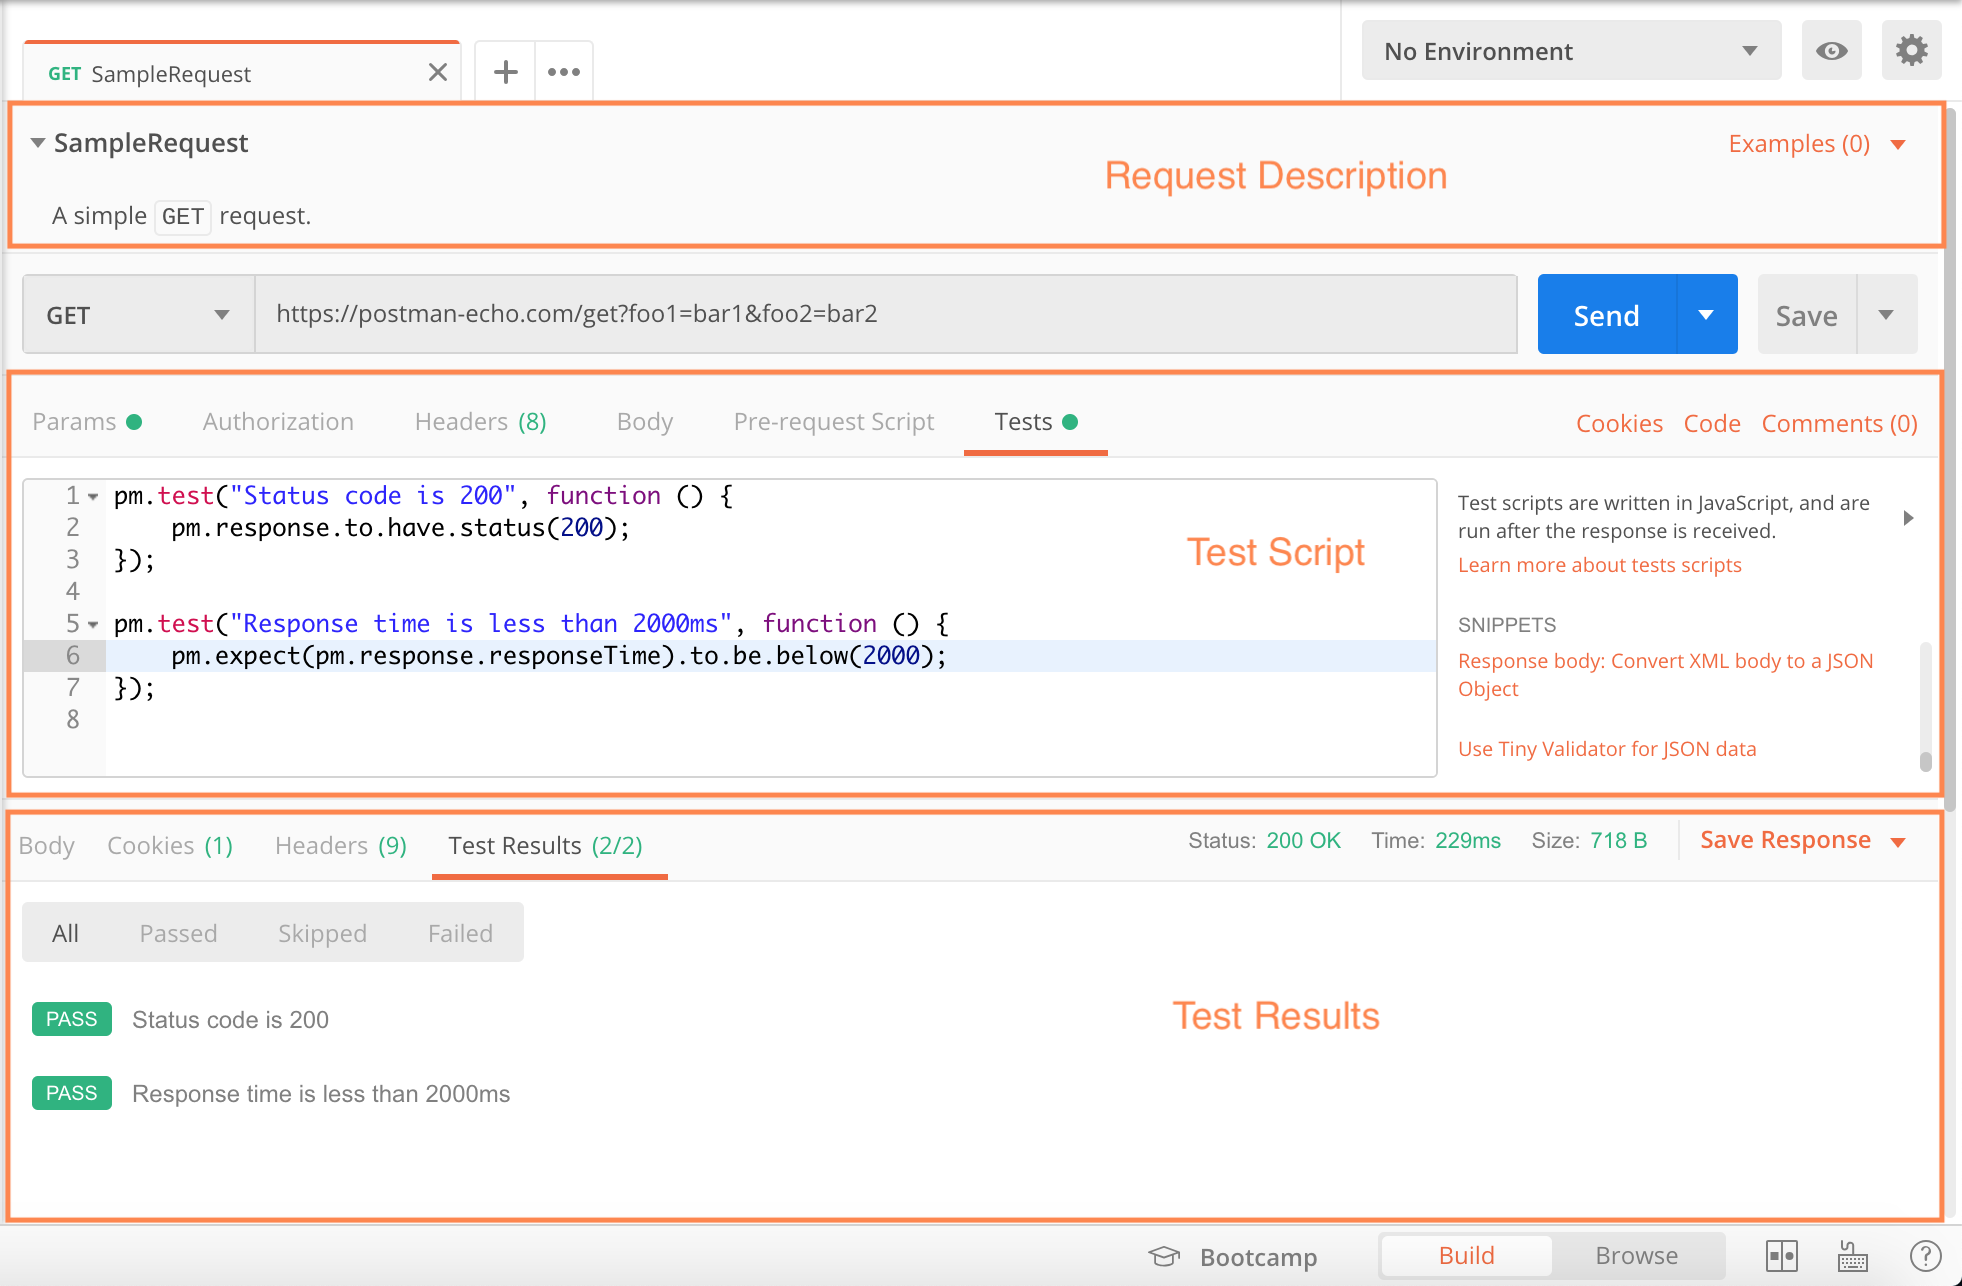This screenshot has width=1962, height=1286.
Task: Open Learn more about tests scripts link
Action: pos(1599,565)
